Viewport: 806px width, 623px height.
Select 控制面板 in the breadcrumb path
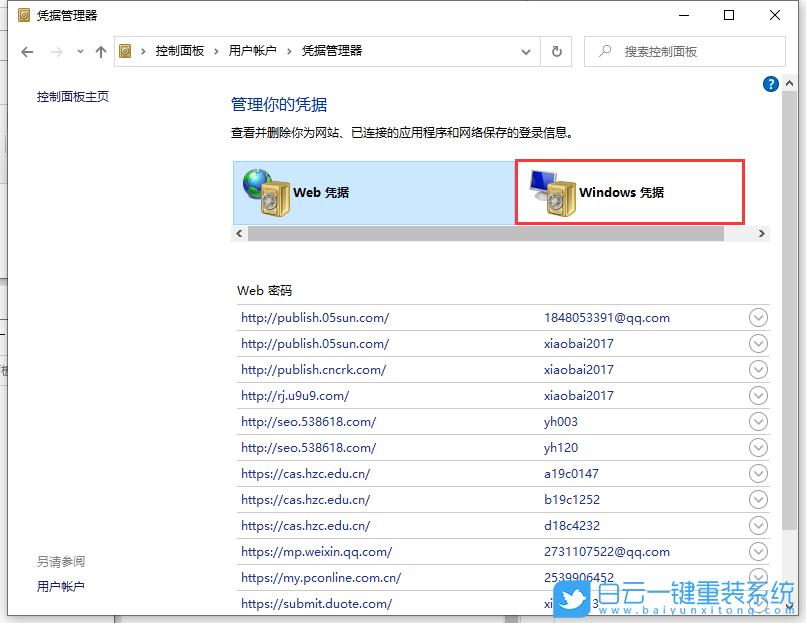coord(181,50)
